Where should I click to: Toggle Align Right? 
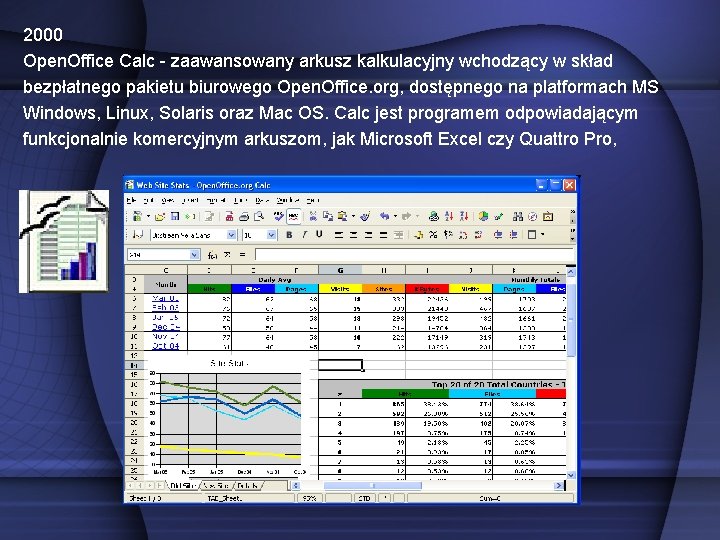(x=368, y=235)
